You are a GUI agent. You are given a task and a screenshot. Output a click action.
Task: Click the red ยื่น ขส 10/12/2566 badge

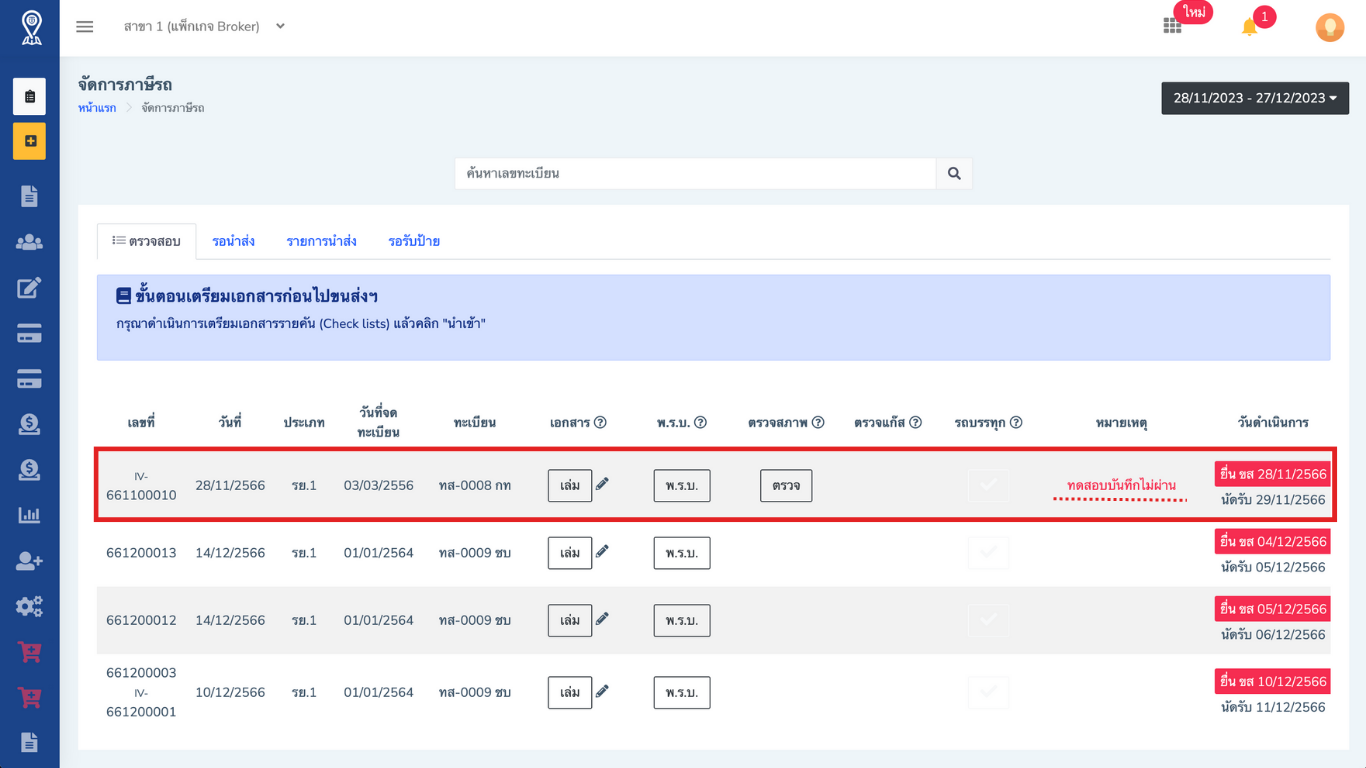click(x=1273, y=681)
